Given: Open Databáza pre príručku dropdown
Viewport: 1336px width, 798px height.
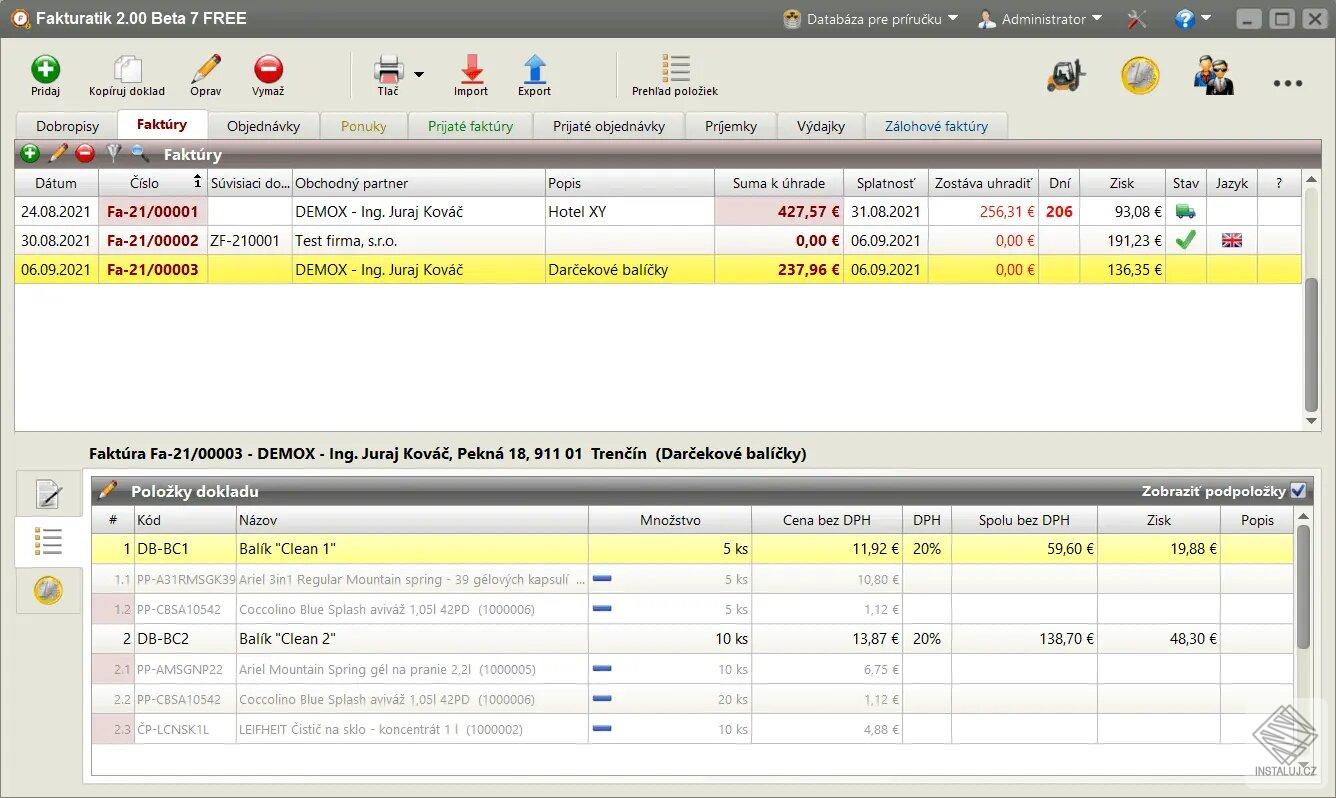Looking at the screenshot, I should tap(872, 19).
